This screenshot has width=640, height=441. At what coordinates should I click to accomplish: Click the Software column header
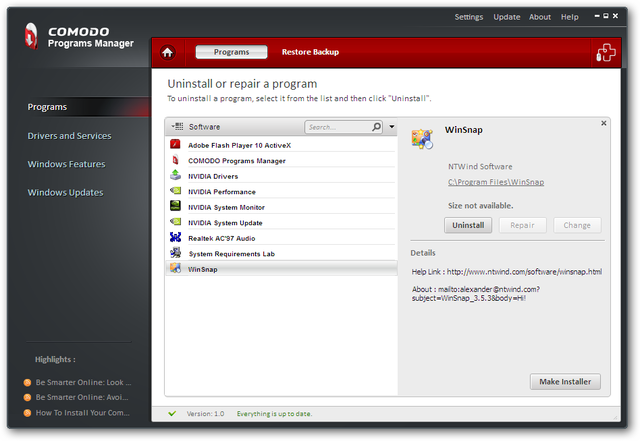coord(204,127)
